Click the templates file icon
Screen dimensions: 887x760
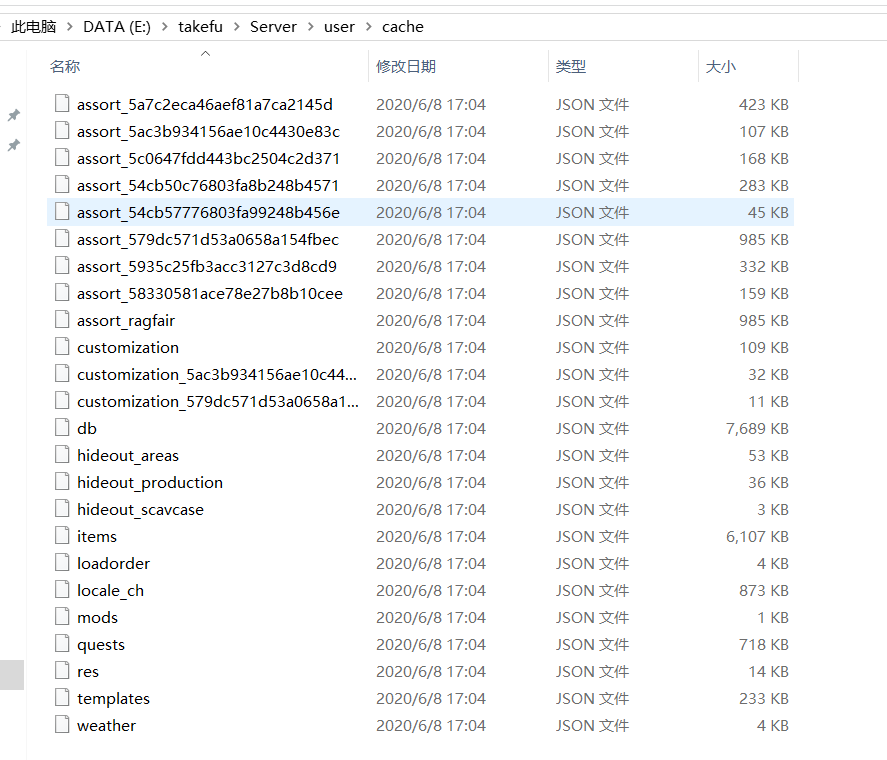point(62,698)
